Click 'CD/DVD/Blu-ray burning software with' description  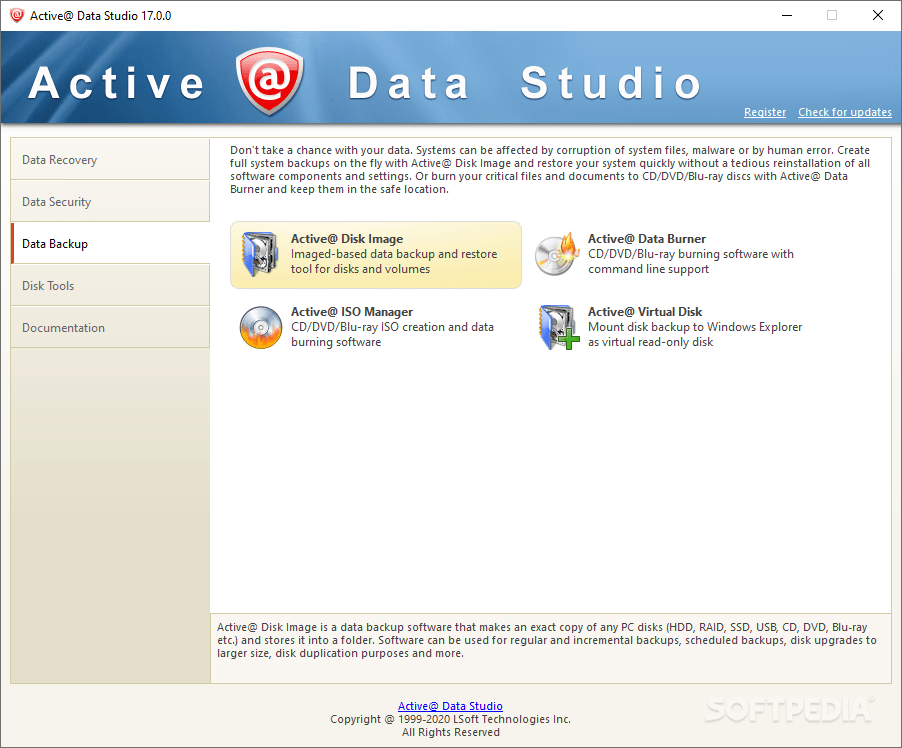[x=690, y=254]
